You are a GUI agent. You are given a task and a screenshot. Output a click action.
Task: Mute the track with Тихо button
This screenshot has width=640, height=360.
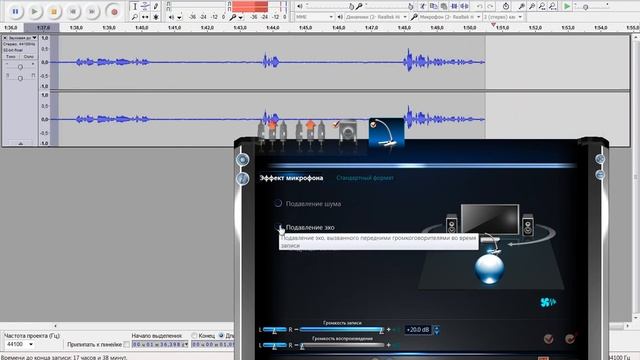click(x=11, y=57)
